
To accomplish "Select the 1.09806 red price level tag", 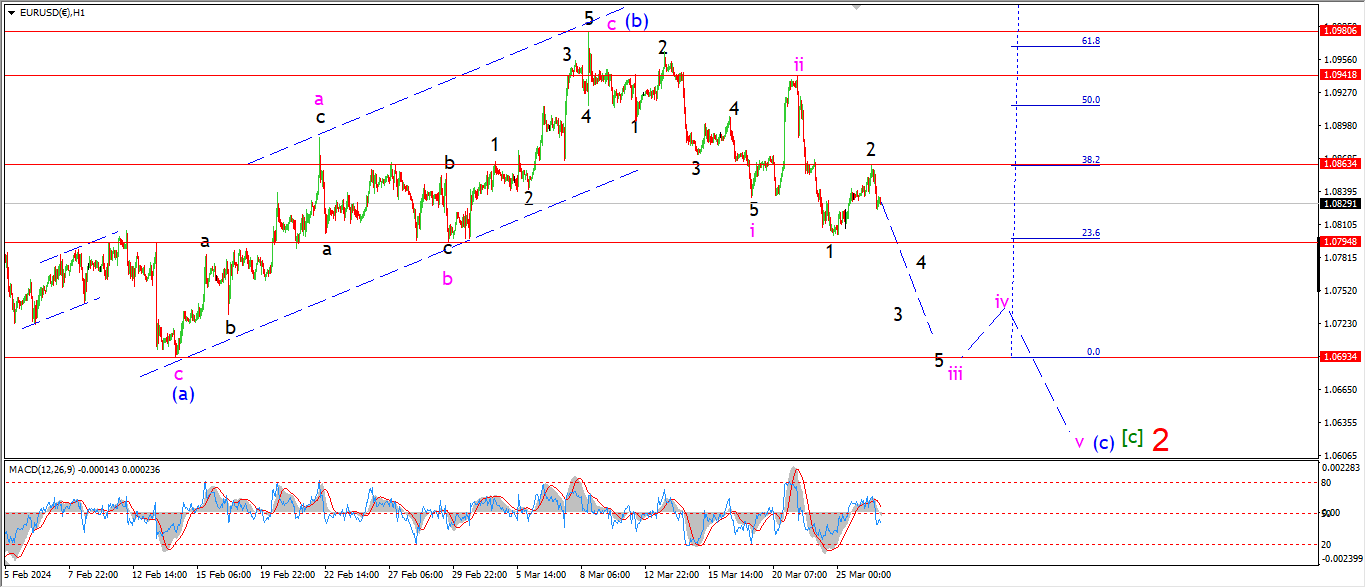I will (1341, 31).
